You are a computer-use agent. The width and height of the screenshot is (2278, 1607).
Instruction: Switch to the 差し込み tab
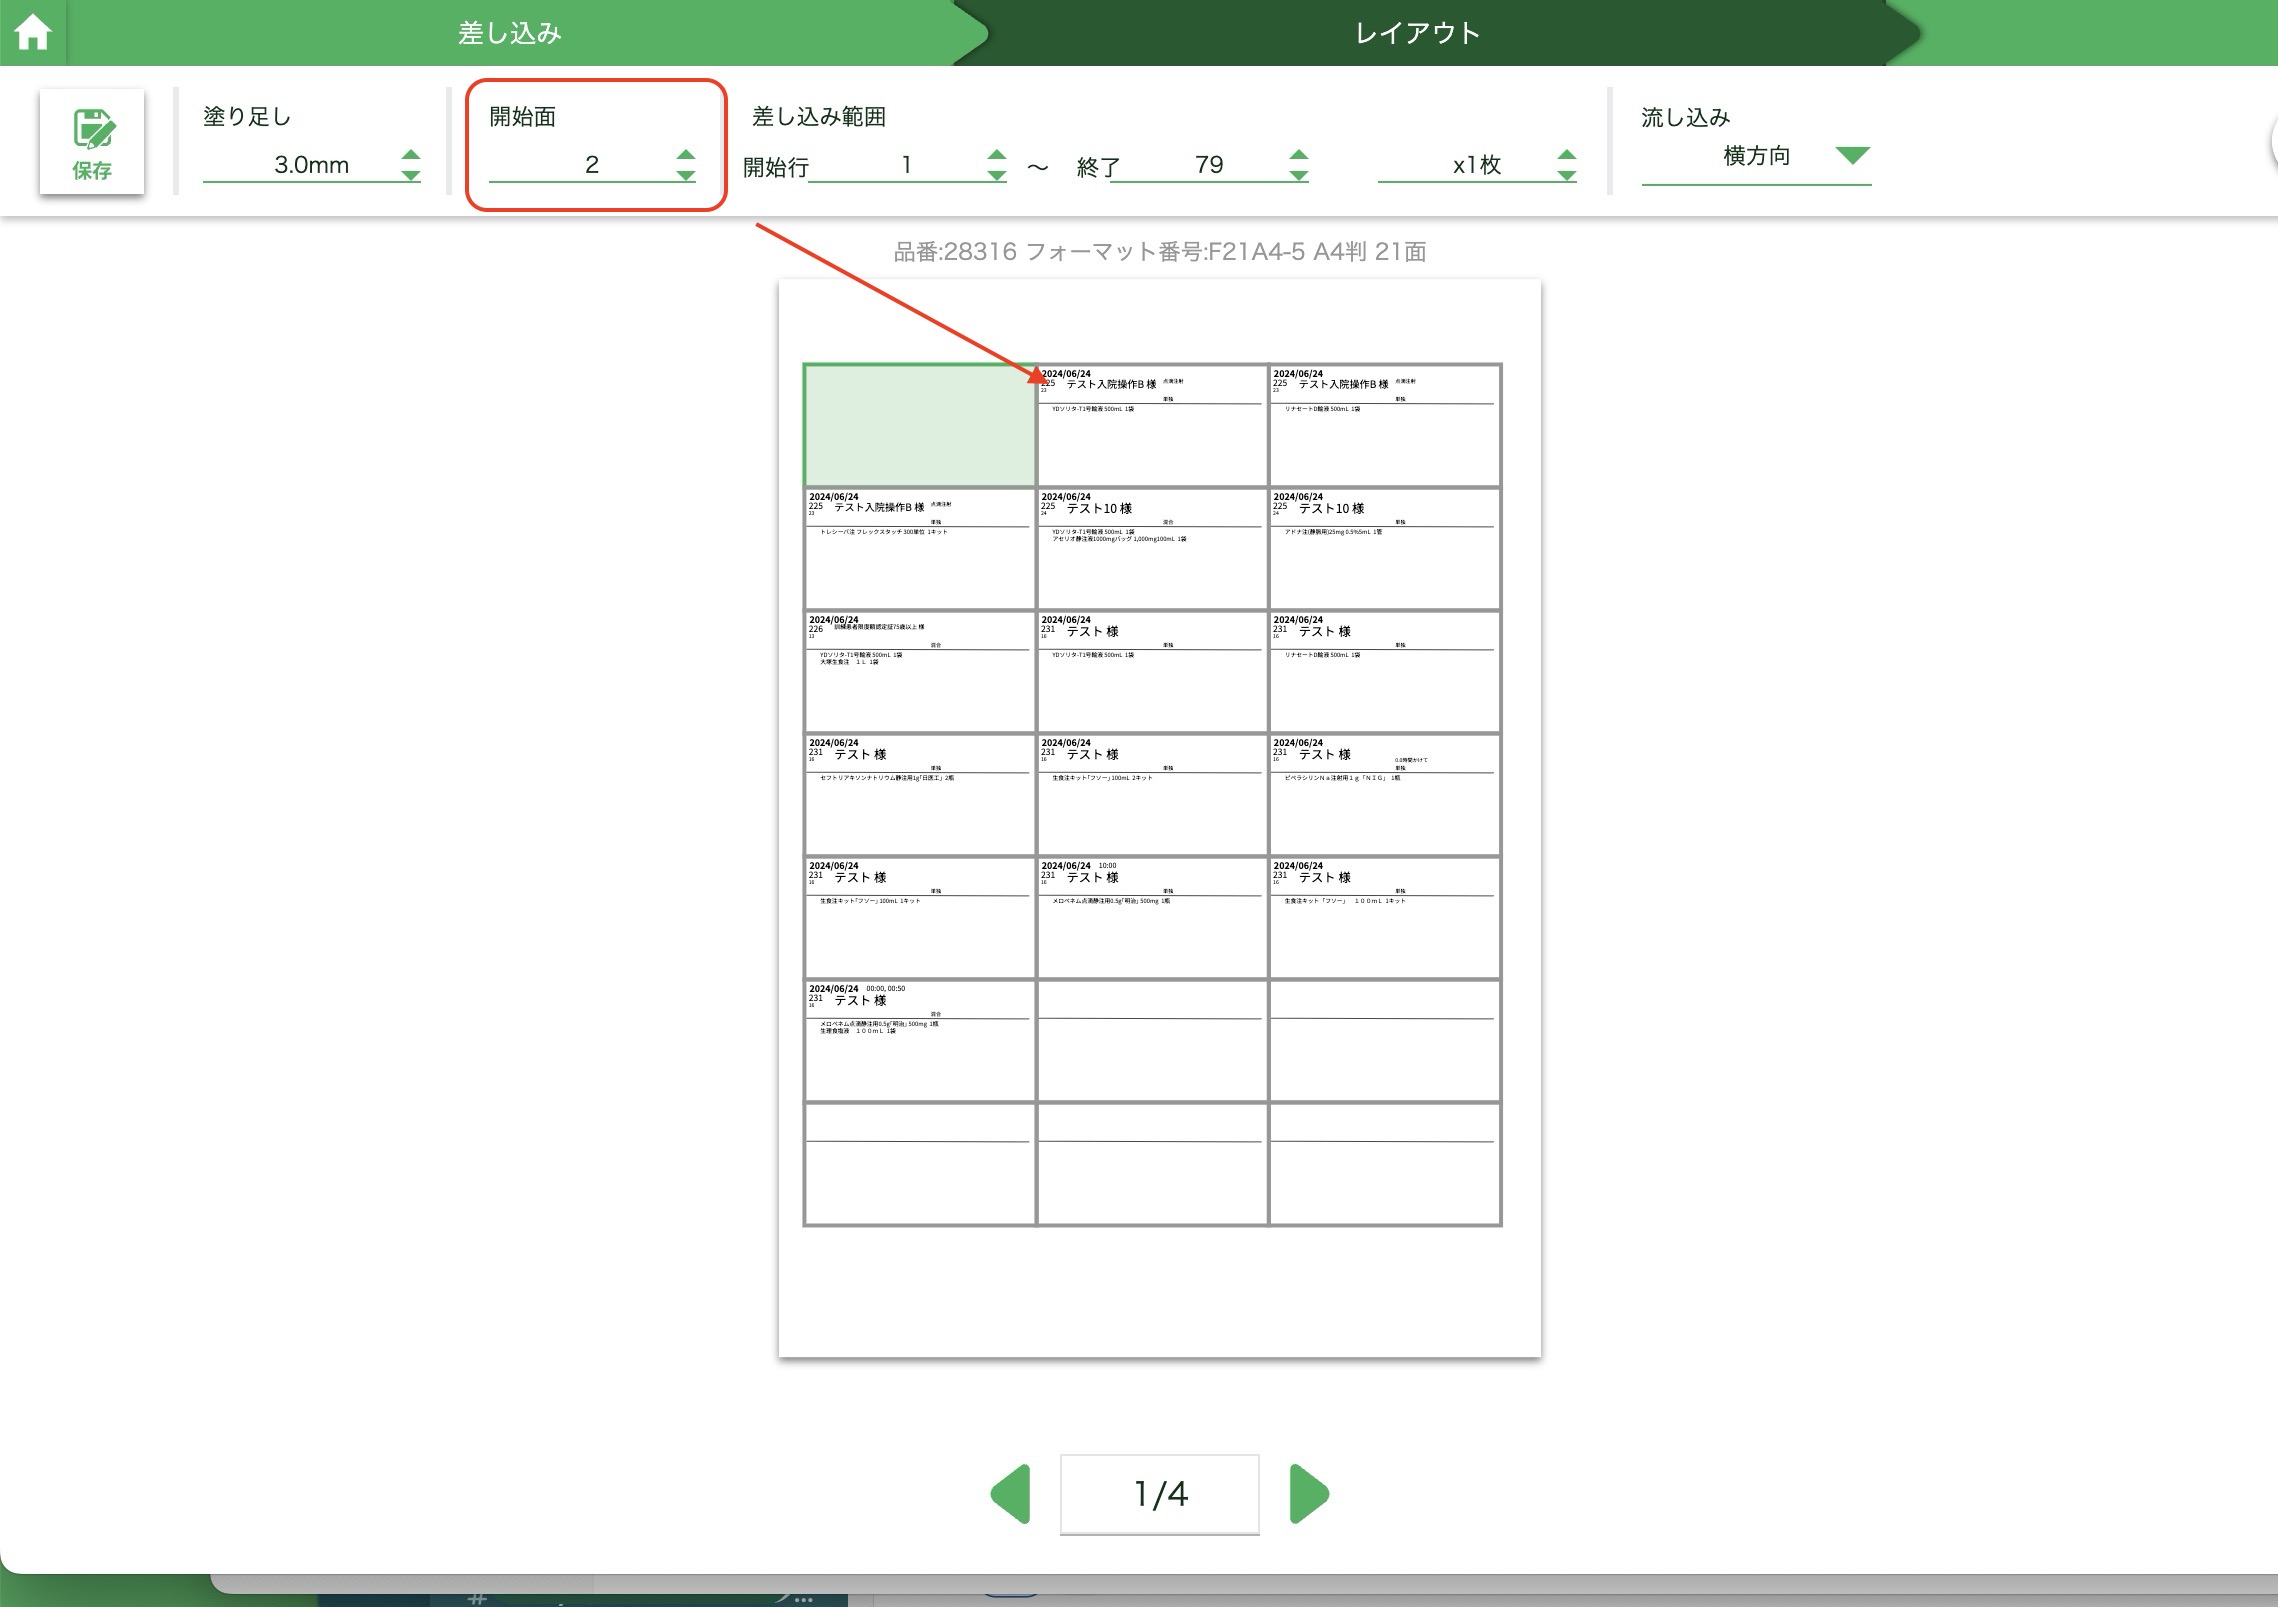(509, 33)
